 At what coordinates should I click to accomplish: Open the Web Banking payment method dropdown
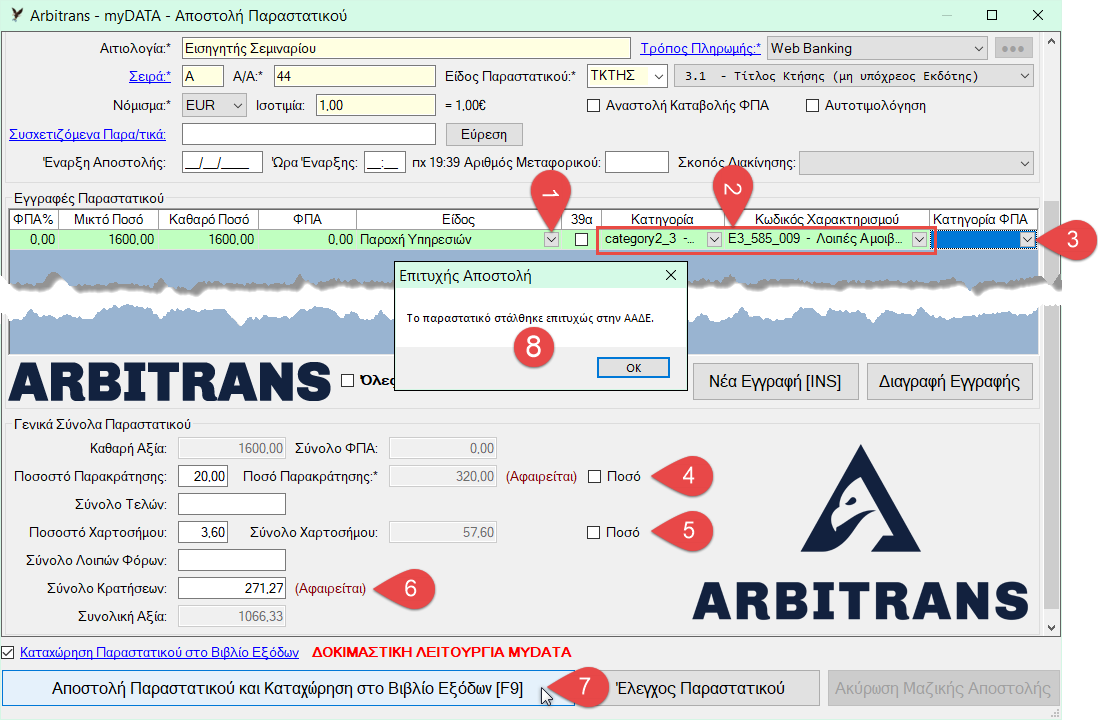(978, 48)
